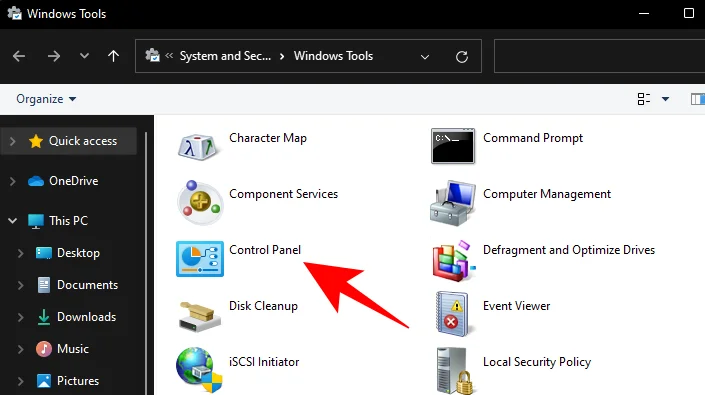
Task: Click the navigation pane scrollbar
Action: pyautogui.click(x=146, y=263)
